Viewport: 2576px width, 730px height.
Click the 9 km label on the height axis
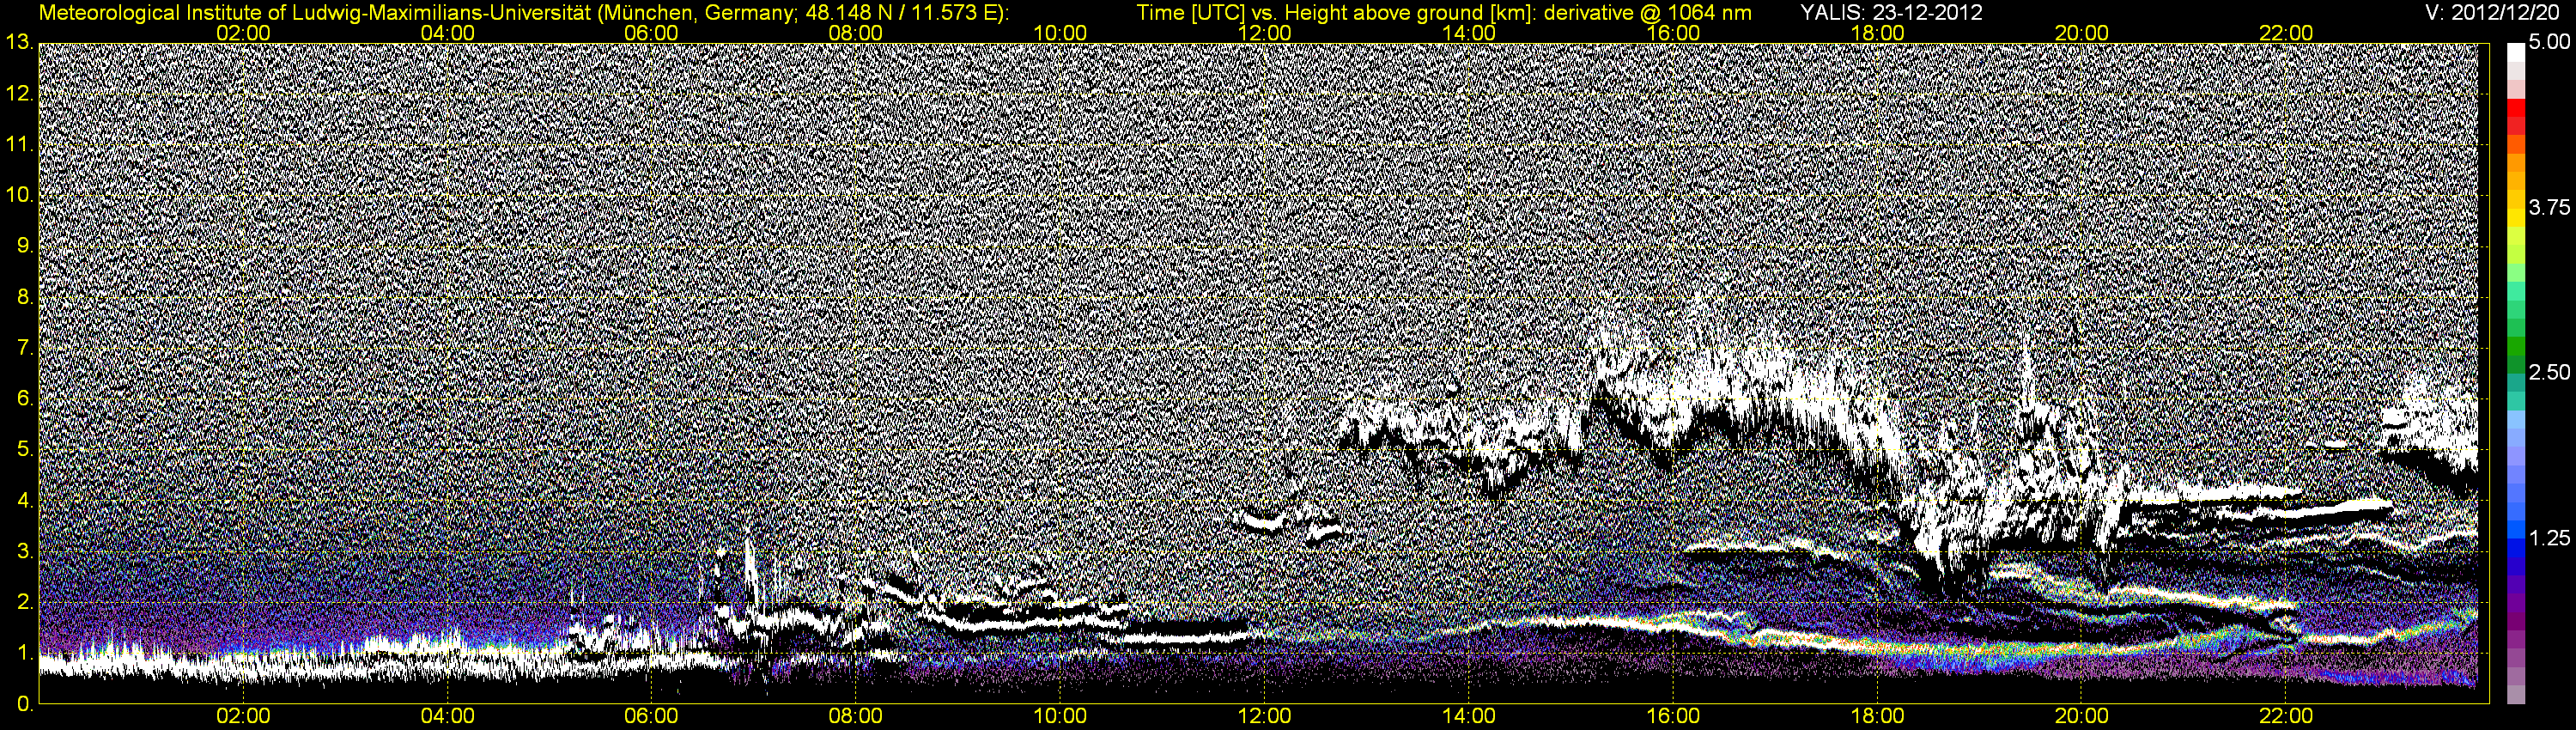23,246
